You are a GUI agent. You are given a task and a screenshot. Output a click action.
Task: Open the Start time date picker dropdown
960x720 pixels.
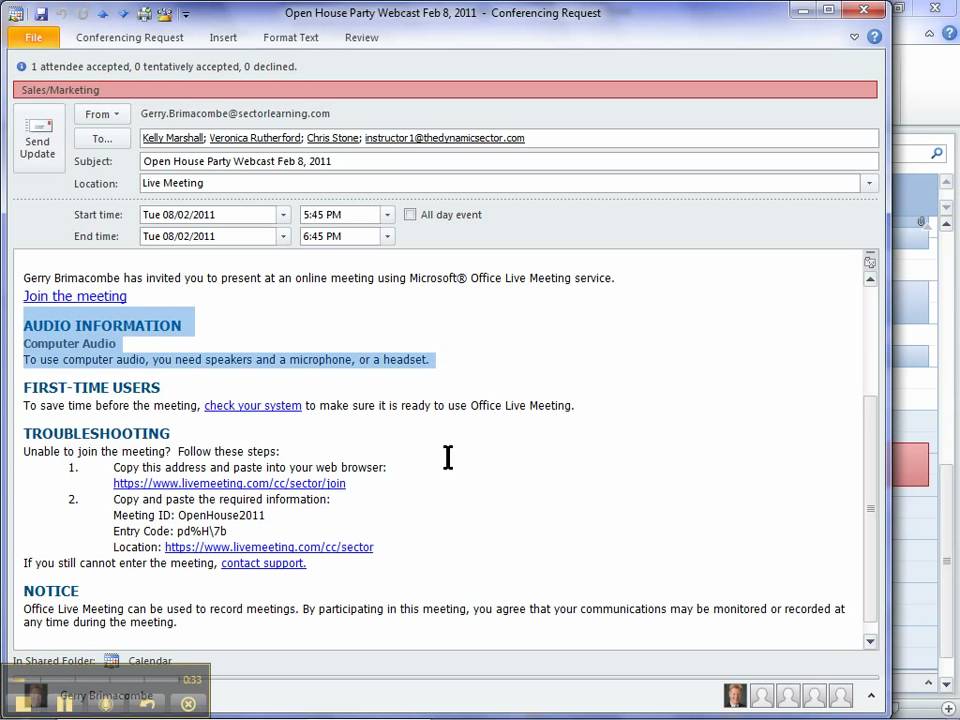(x=283, y=215)
